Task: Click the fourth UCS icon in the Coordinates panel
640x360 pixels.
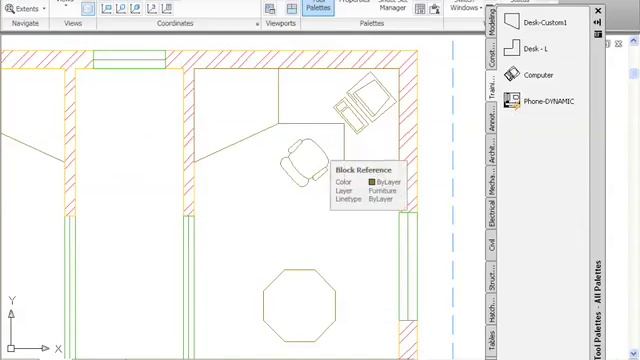Action: 151,9
